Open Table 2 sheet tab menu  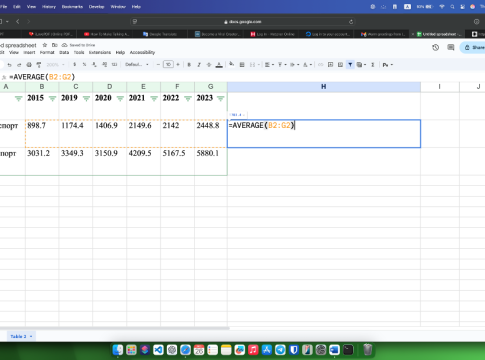pos(31,337)
